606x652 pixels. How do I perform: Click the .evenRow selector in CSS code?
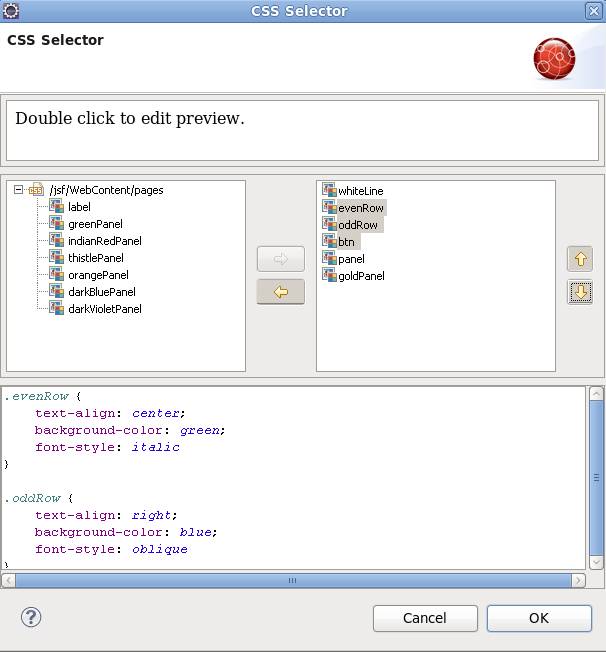[37, 396]
